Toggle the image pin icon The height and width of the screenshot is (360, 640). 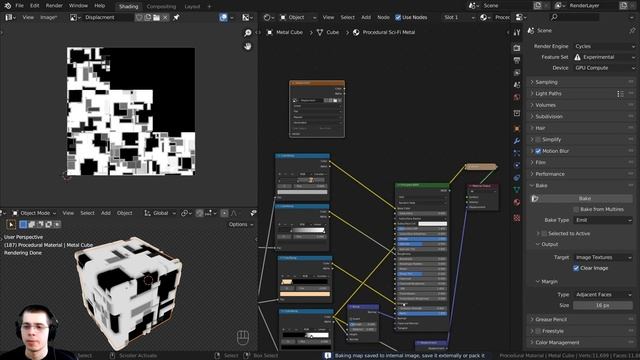coord(176,18)
